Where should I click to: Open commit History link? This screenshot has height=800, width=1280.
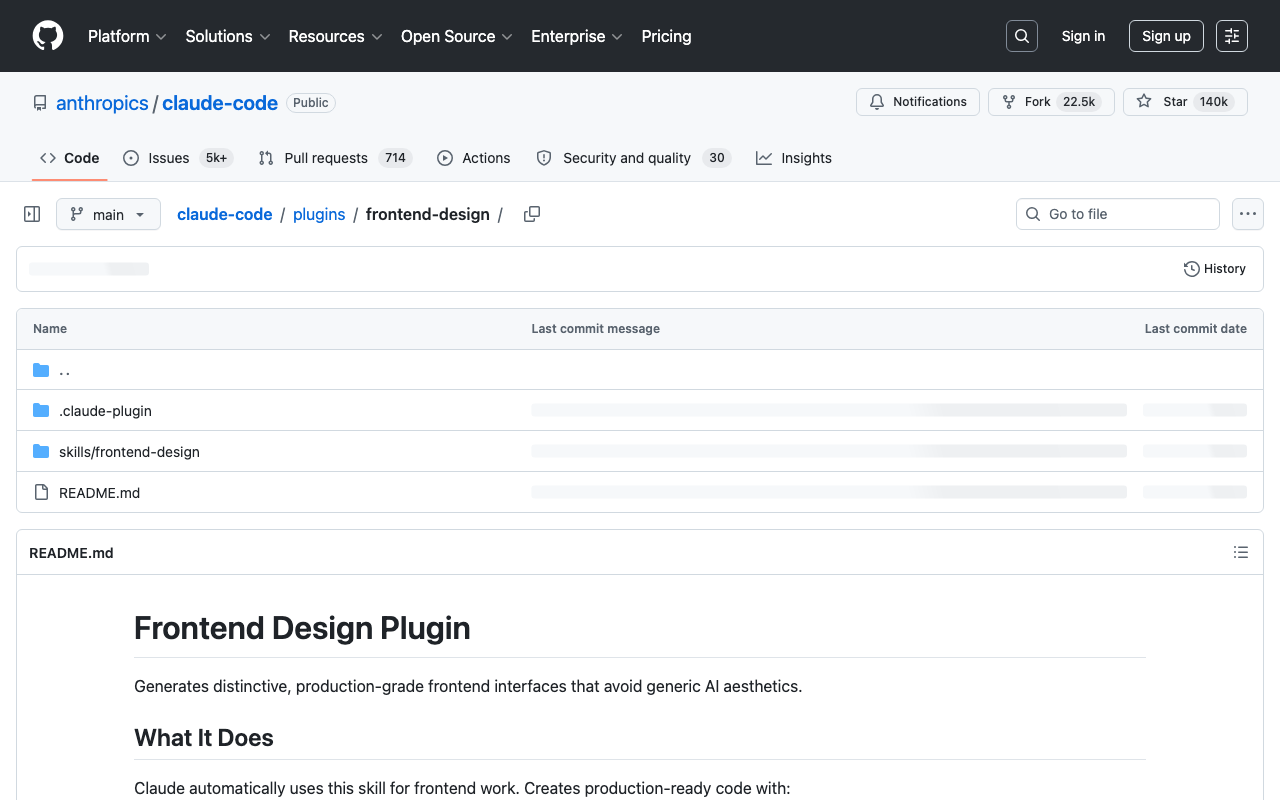[x=1215, y=269]
